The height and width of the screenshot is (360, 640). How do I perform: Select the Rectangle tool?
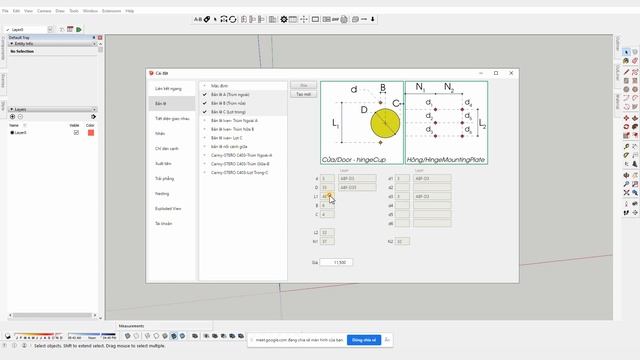tap(627, 81)
